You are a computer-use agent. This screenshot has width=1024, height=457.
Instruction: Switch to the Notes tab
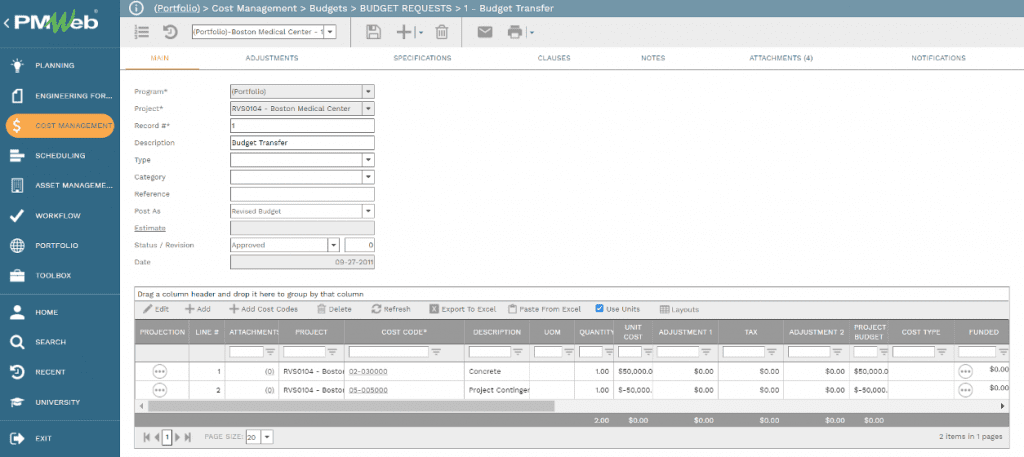(653, 58)
